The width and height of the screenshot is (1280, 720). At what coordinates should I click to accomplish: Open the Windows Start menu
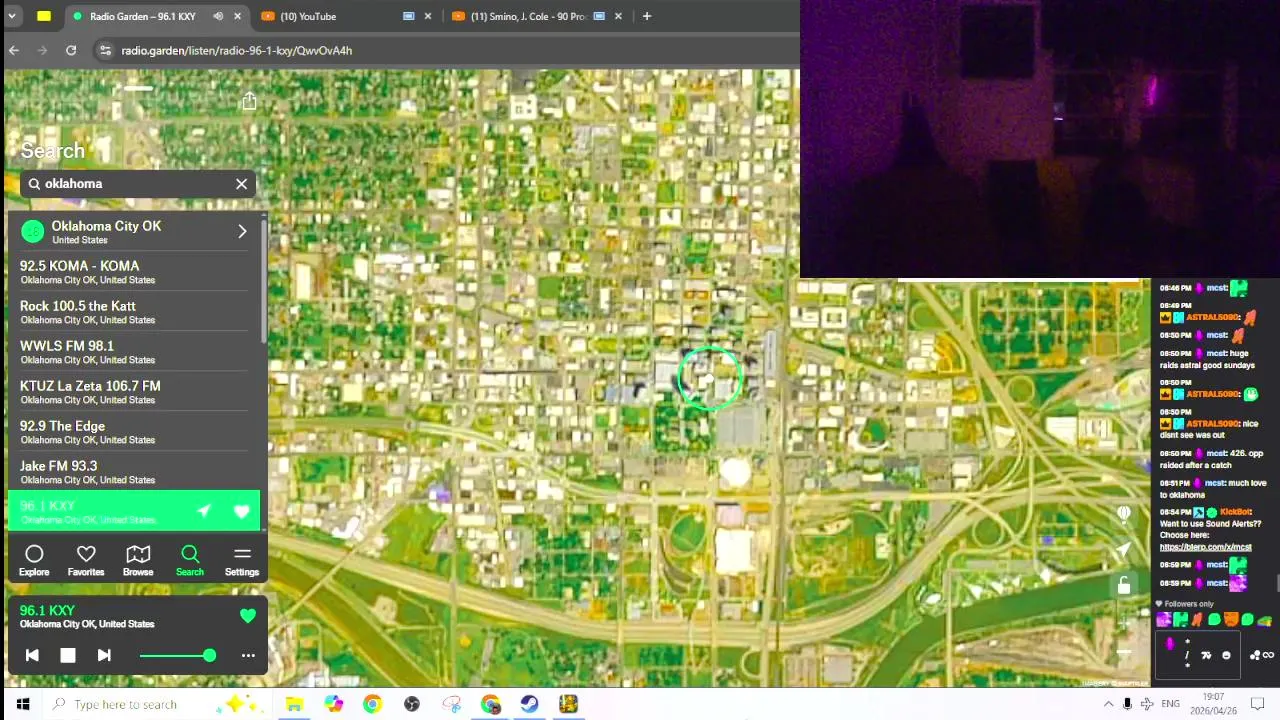click(22, 704)
